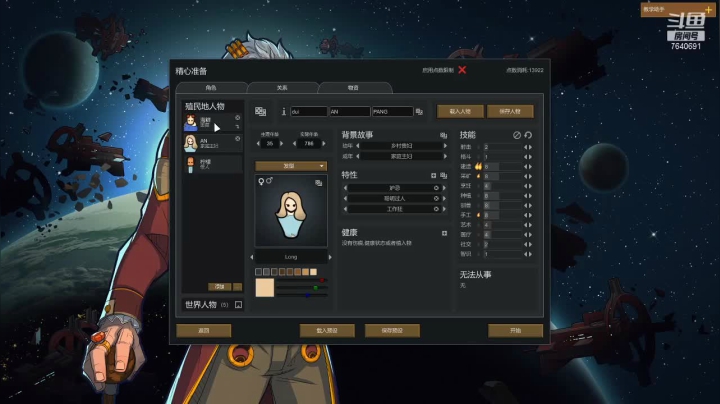
Task: Randomize the entire character with dice icon
Action: [260, 112]
